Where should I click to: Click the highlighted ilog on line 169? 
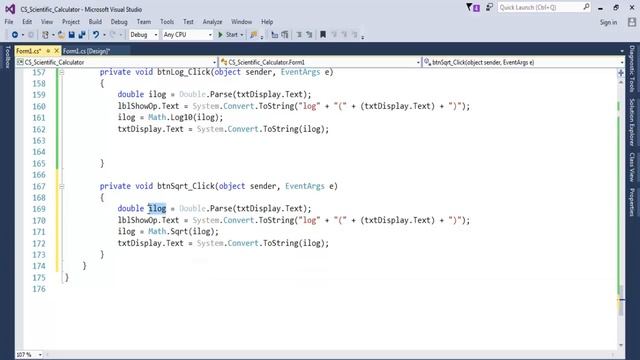coord(157,209)
